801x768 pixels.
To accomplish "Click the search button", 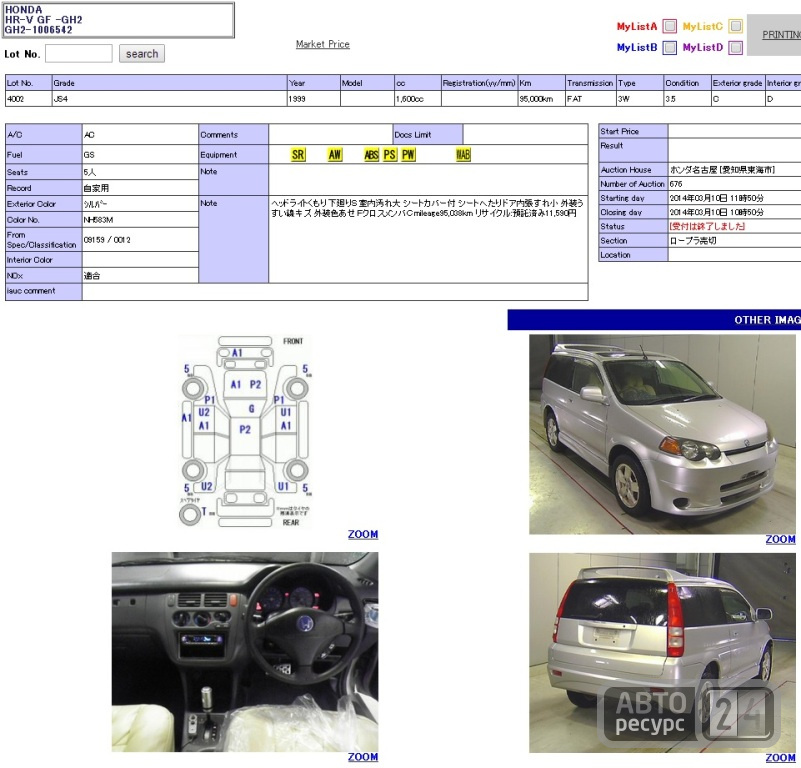I will click(x=142, y=54).
